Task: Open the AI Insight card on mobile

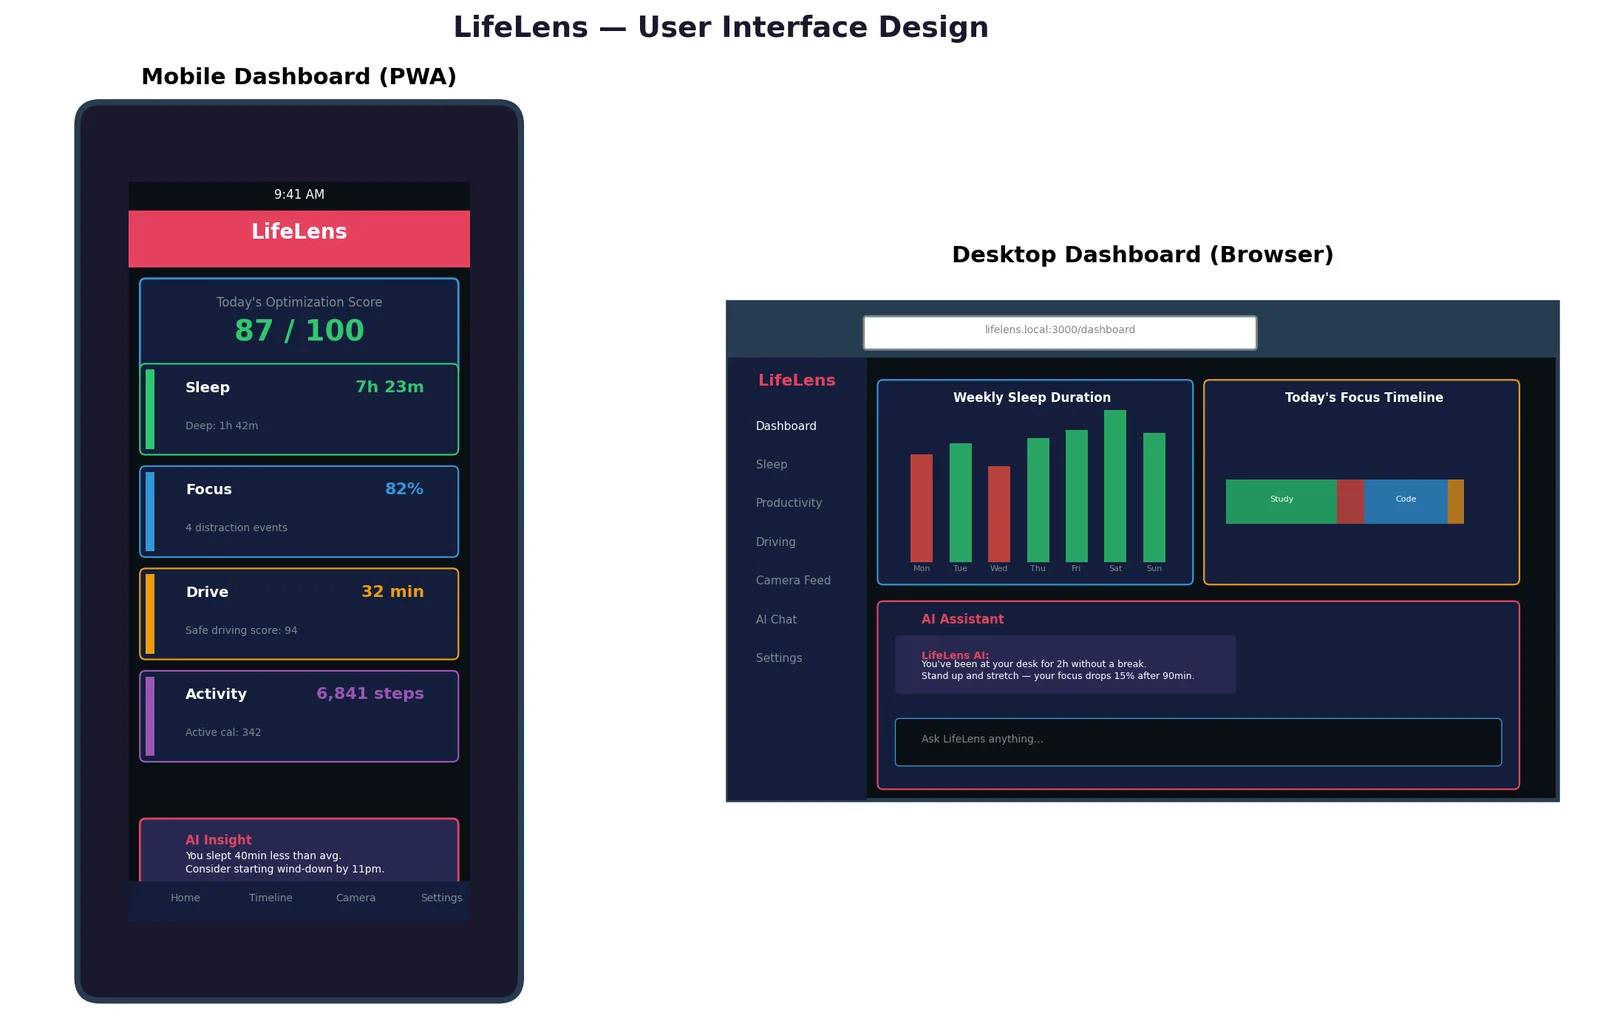Action: (x=299, y=850)
